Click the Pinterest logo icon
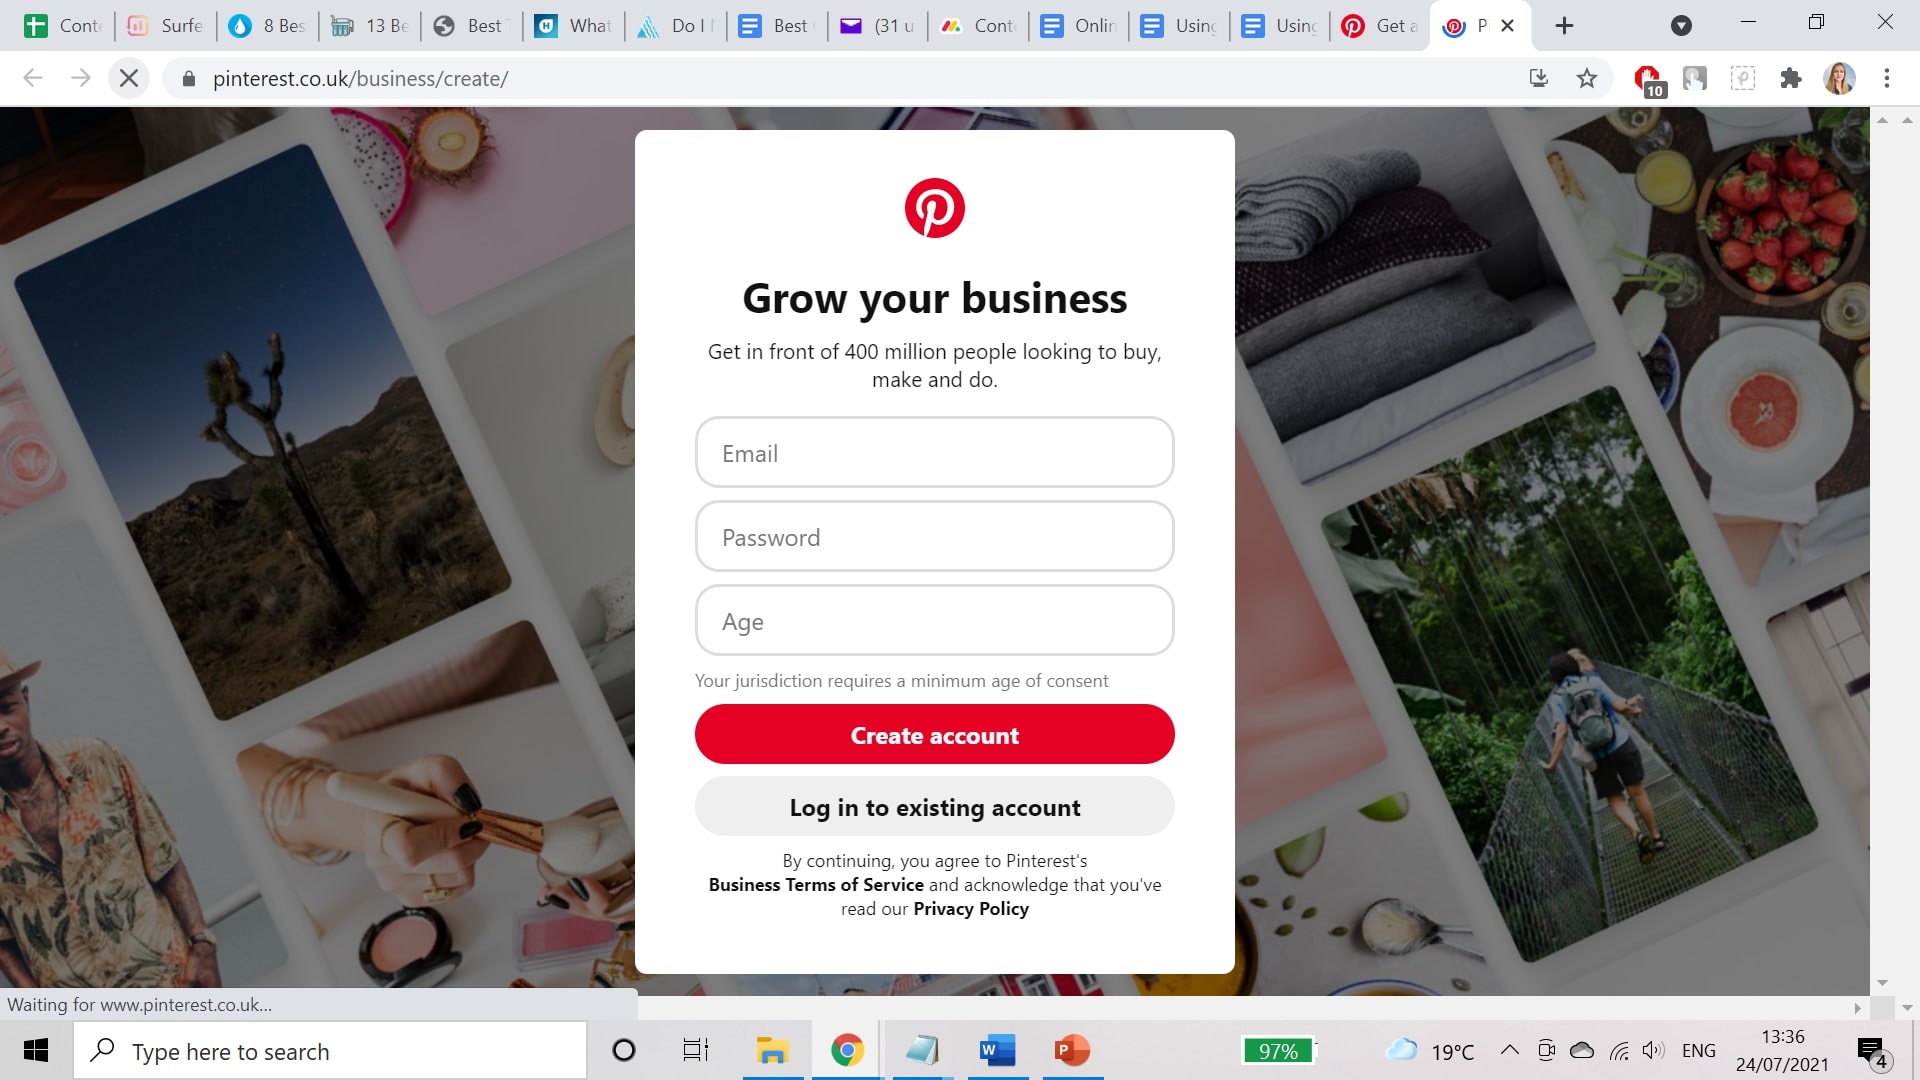The width and height of the screenshot is (1920, 1080). pos(935,207)
